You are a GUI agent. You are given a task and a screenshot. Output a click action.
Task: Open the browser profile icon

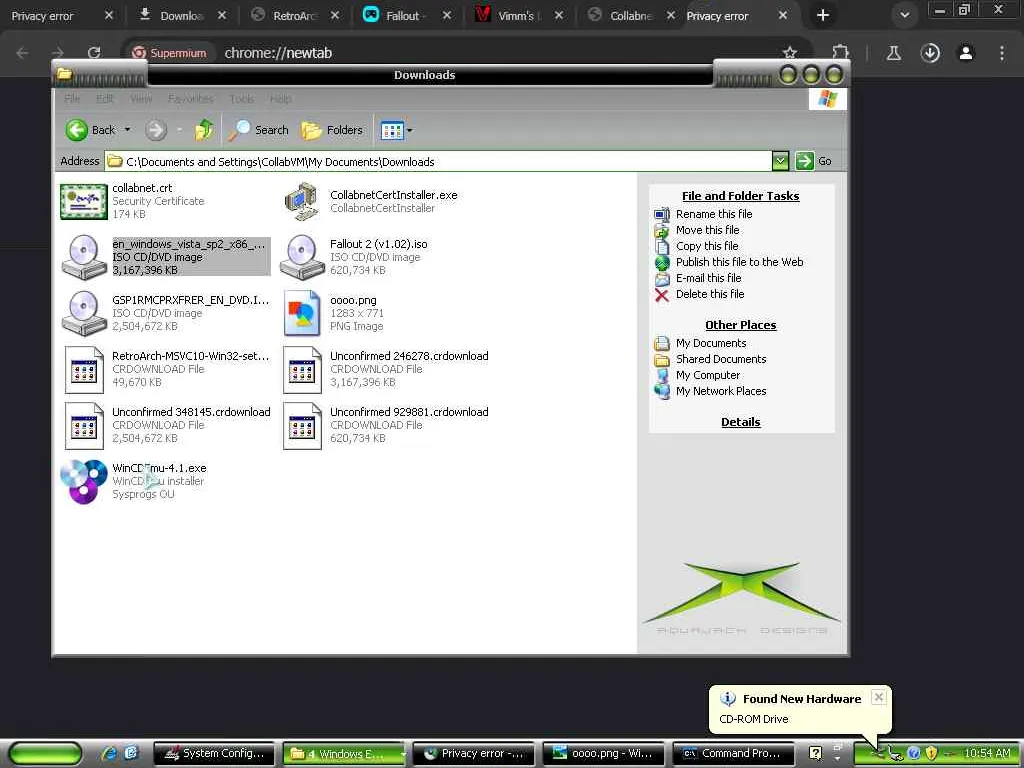(x=966, y=53)
